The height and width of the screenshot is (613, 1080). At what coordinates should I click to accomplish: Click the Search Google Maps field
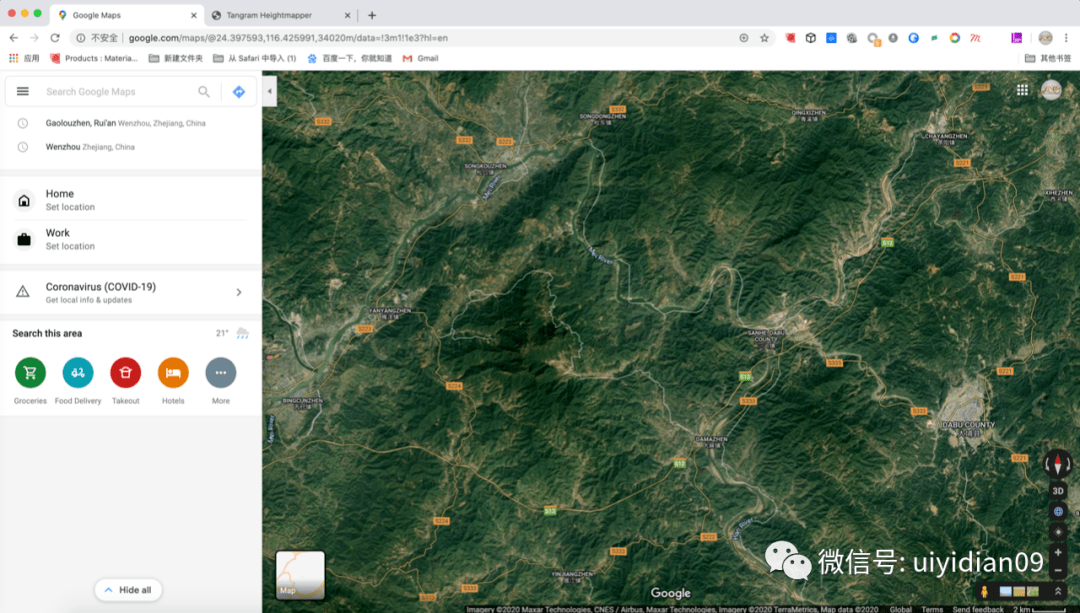point(110,91)
